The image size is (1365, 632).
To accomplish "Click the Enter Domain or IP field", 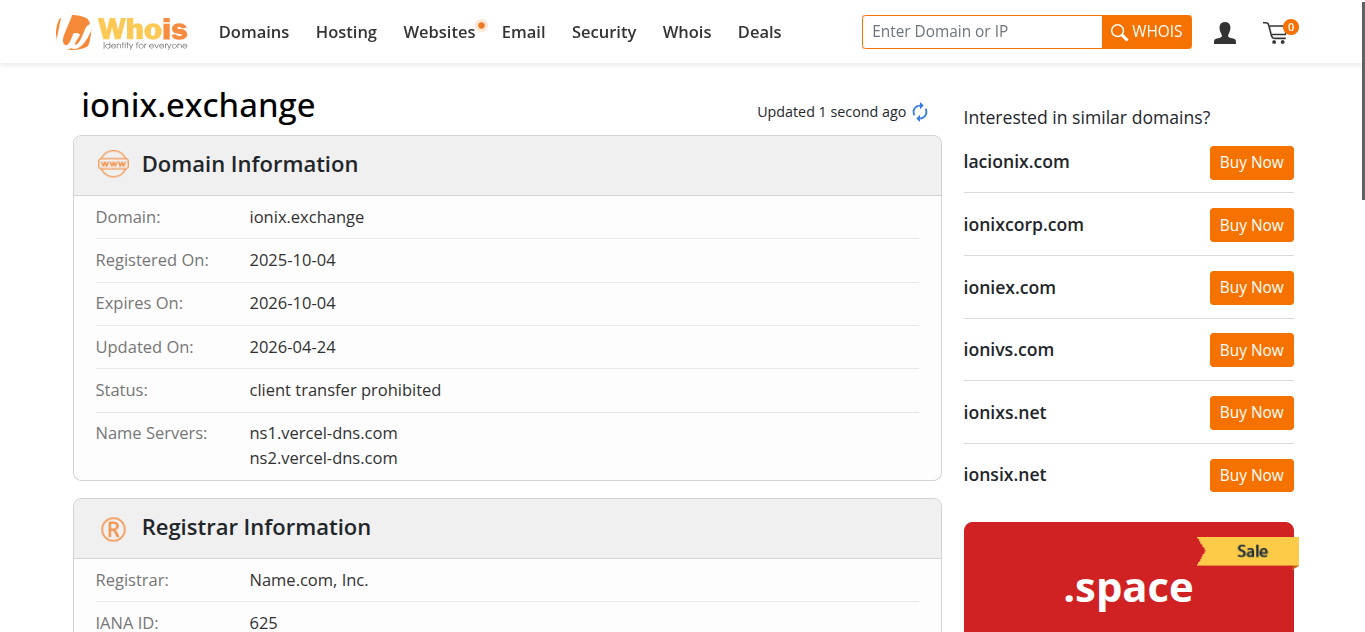I will tap(982, 32).
